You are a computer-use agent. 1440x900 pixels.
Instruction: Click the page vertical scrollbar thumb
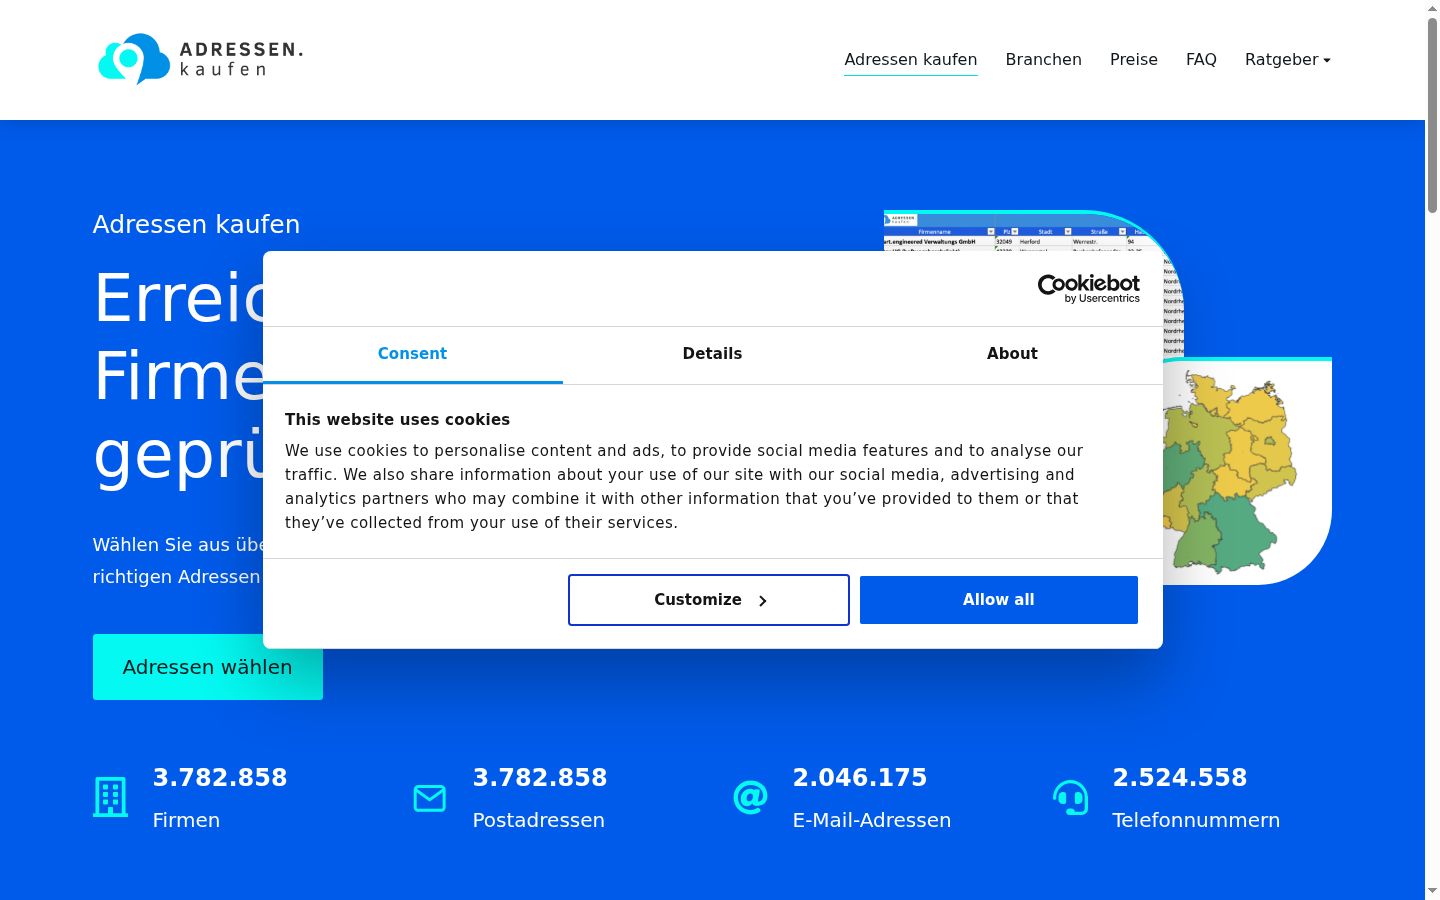1432,115
